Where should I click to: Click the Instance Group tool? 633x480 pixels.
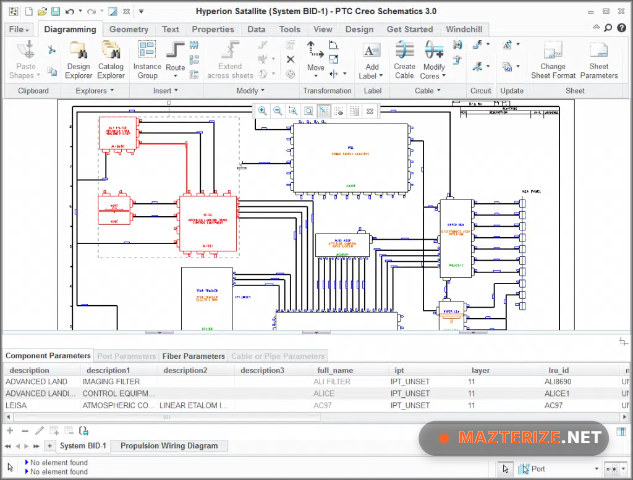147,60
